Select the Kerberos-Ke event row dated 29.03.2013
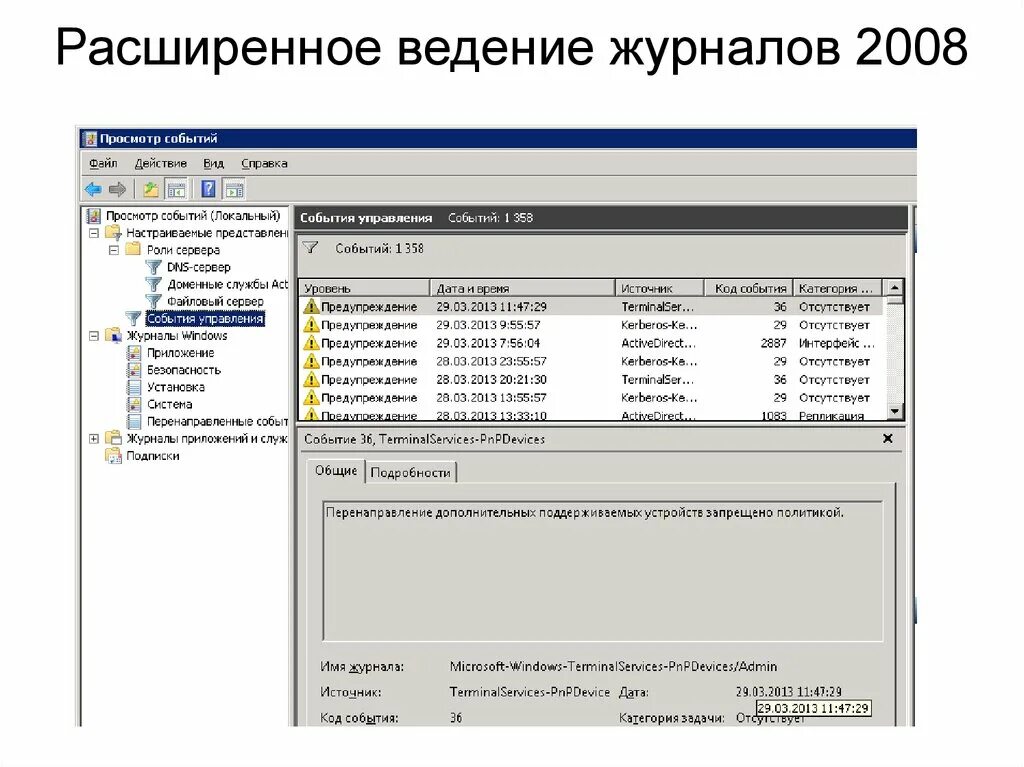The height and width of the screenshot is (767, 1024). pos(550,324)
